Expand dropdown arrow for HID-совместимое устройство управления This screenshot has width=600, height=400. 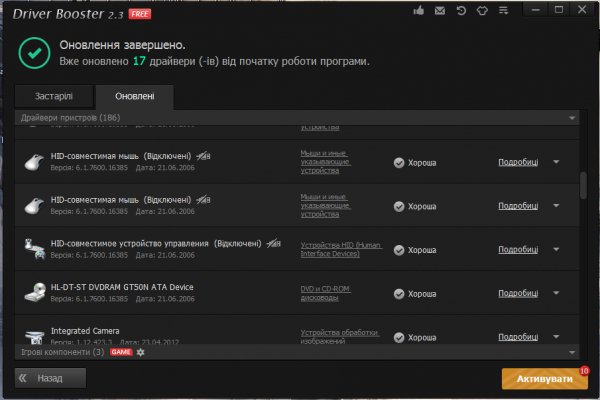coord(556,249)
